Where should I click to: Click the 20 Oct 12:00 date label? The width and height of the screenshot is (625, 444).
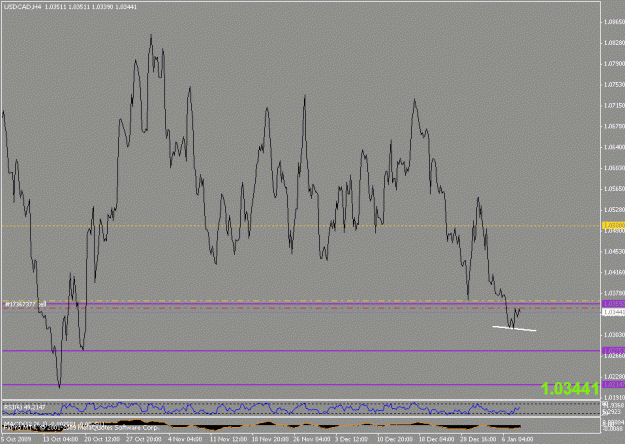pyautogui.click(x=100, y=440)
